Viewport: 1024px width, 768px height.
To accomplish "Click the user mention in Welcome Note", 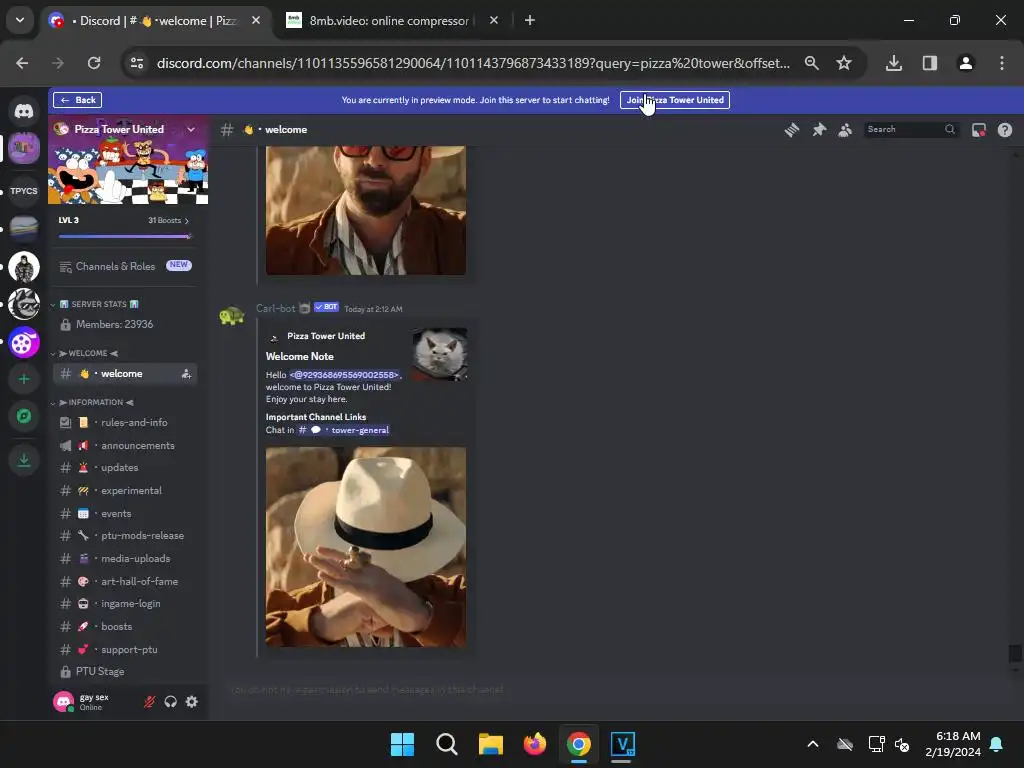I will (x=344, y=375).
